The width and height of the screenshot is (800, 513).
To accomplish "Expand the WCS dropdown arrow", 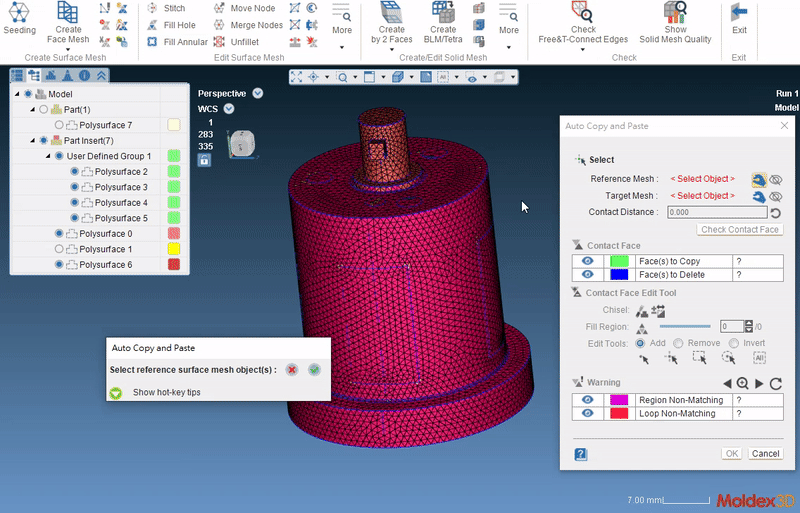I will 229,108.
